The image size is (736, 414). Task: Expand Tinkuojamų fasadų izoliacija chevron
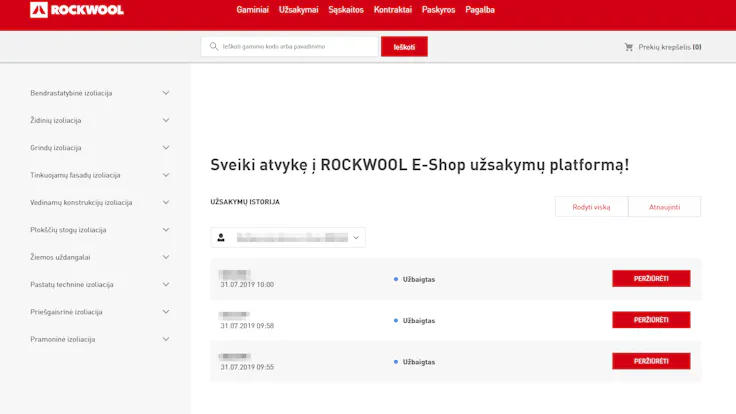coord(166,175)
